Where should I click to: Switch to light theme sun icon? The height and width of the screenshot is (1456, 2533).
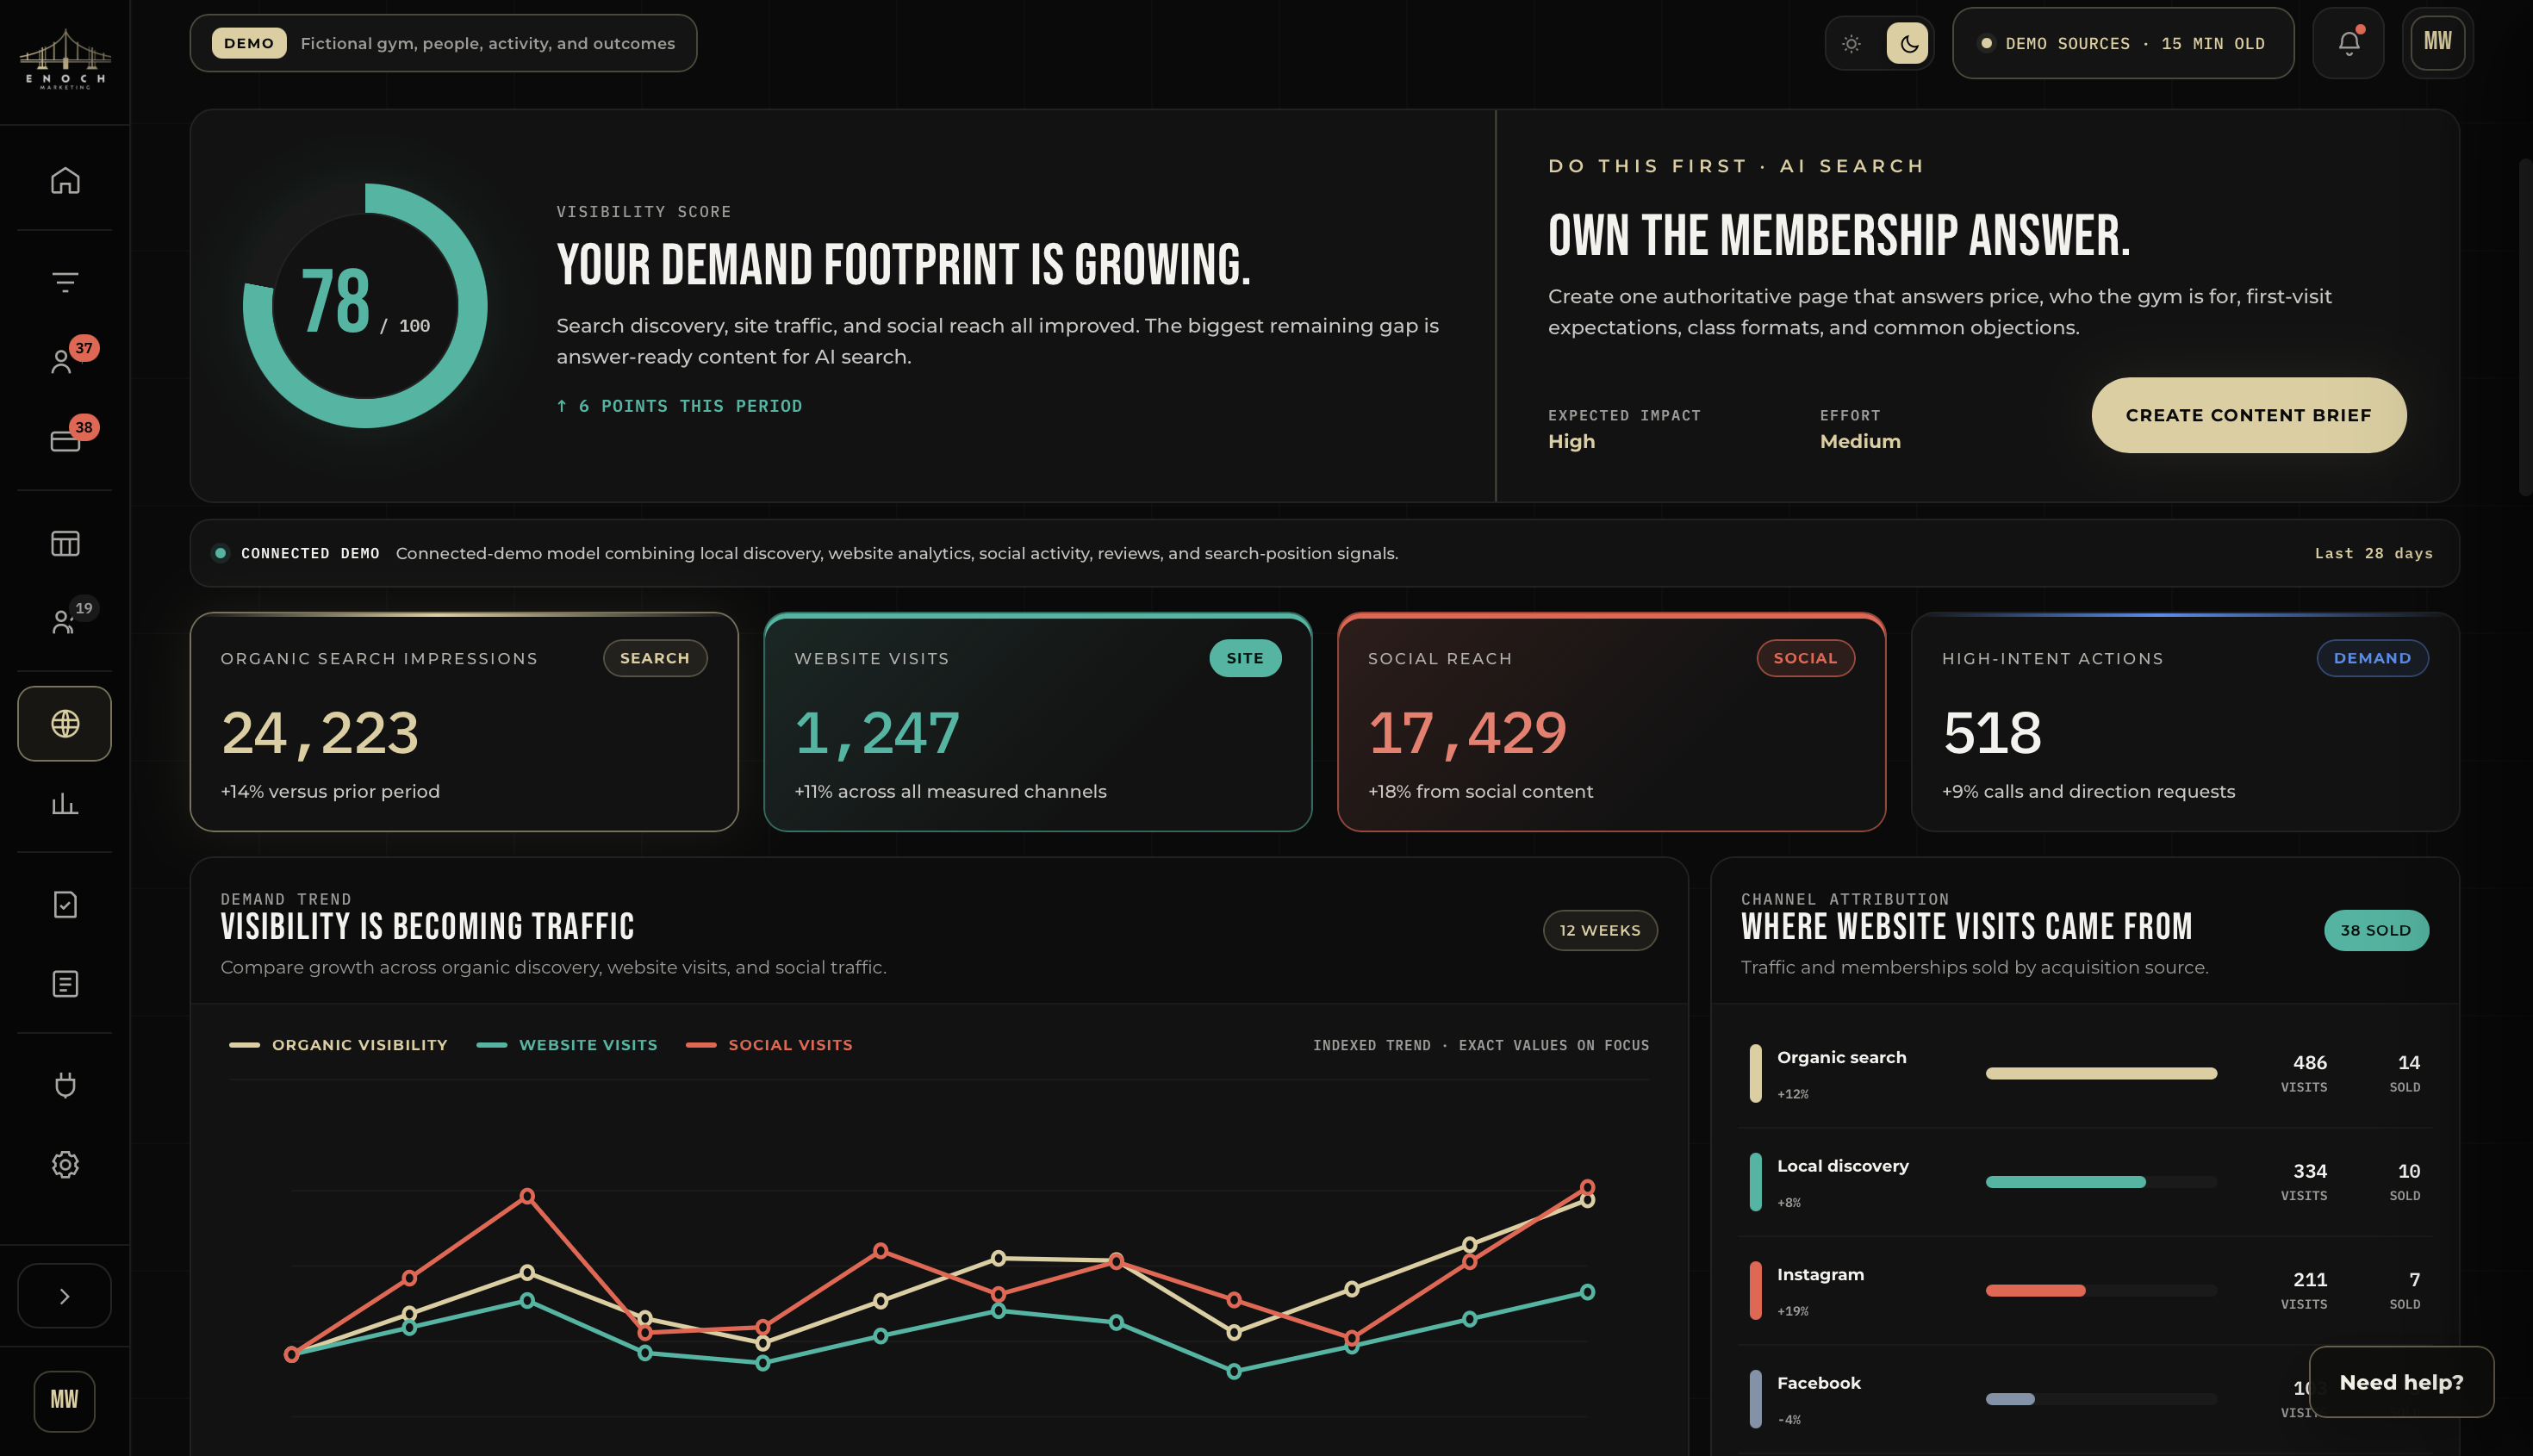pyautogui.click(x=1852, y=43)
